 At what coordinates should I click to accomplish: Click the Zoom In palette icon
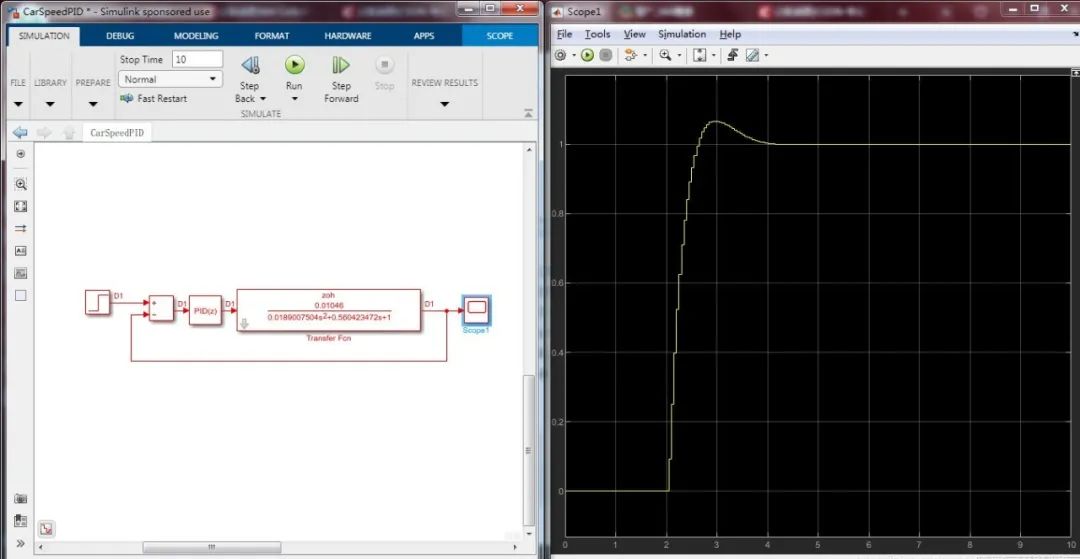[21, 184]
